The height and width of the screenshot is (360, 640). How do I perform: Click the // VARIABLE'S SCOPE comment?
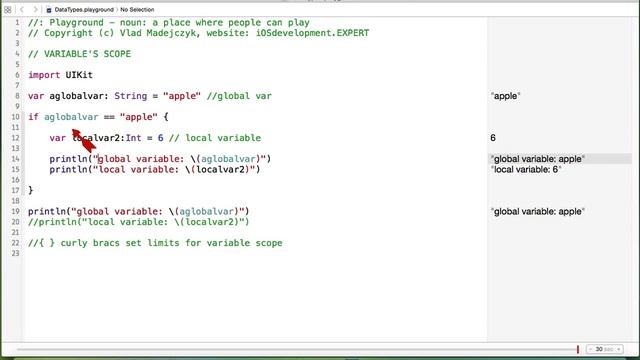80,54
